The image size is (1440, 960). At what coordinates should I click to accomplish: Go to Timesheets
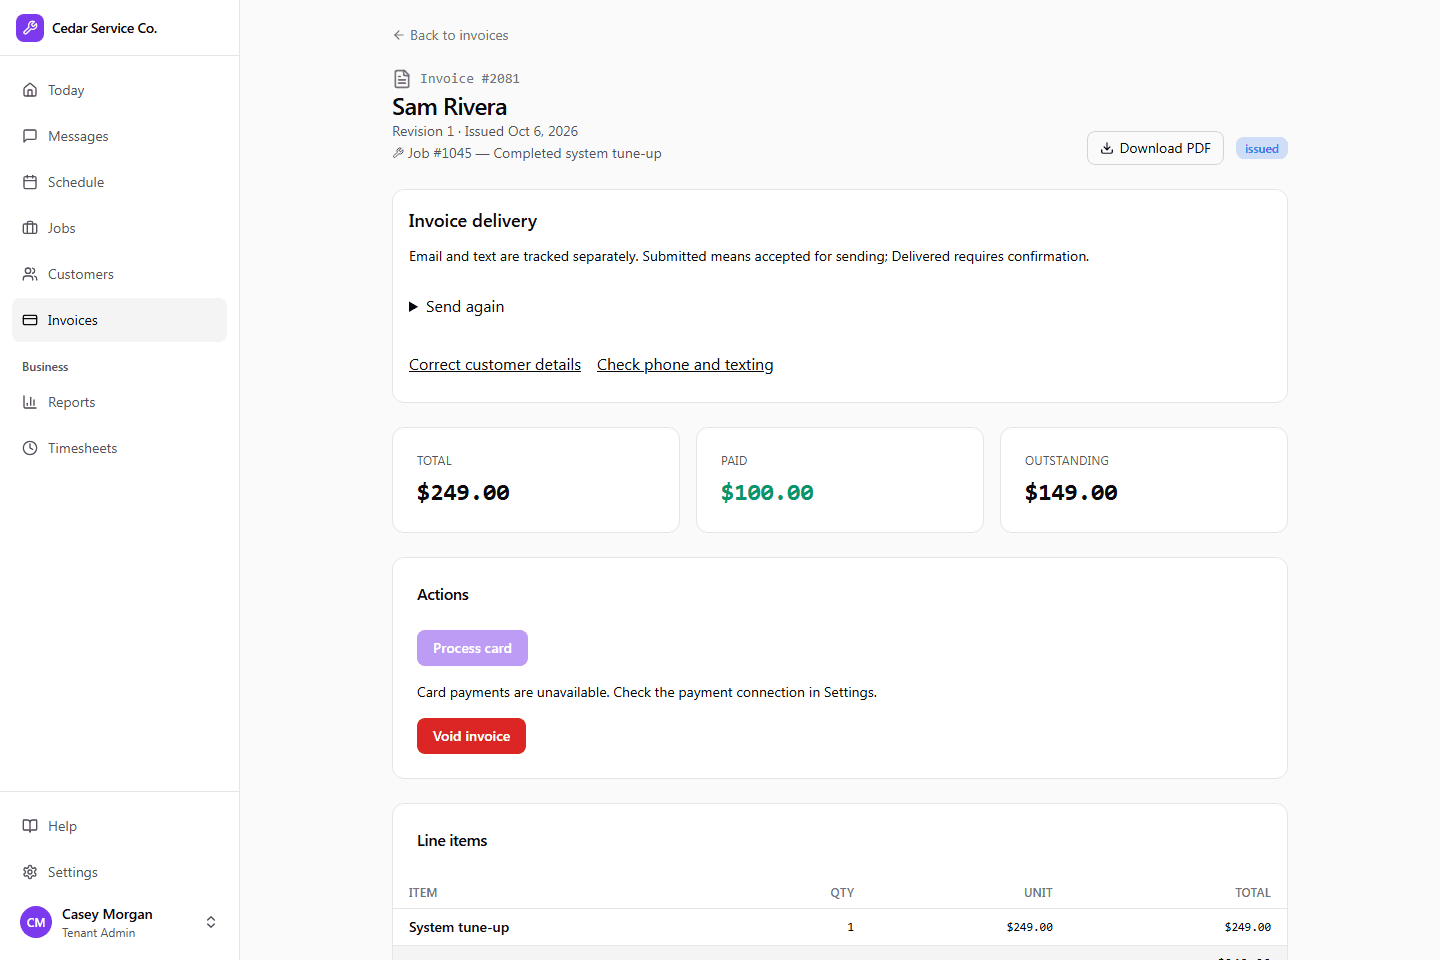[119, 448]
